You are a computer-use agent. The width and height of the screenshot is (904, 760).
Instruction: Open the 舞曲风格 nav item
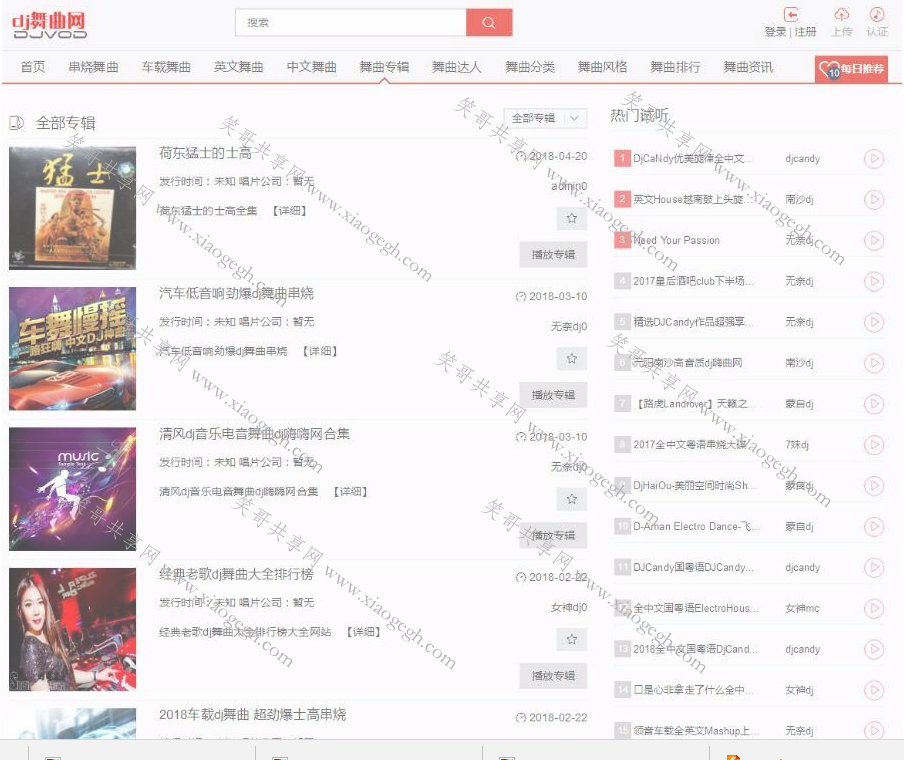coord(602,67)
